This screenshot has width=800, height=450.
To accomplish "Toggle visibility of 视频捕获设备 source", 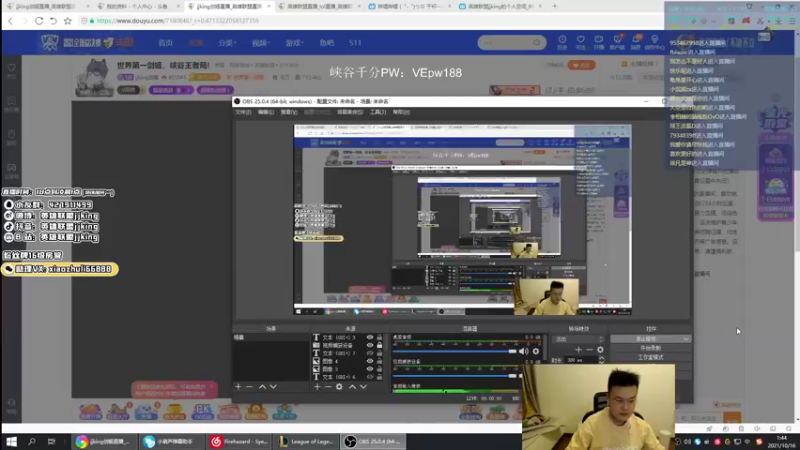I will pyautogui.click(x=370, y=345).
